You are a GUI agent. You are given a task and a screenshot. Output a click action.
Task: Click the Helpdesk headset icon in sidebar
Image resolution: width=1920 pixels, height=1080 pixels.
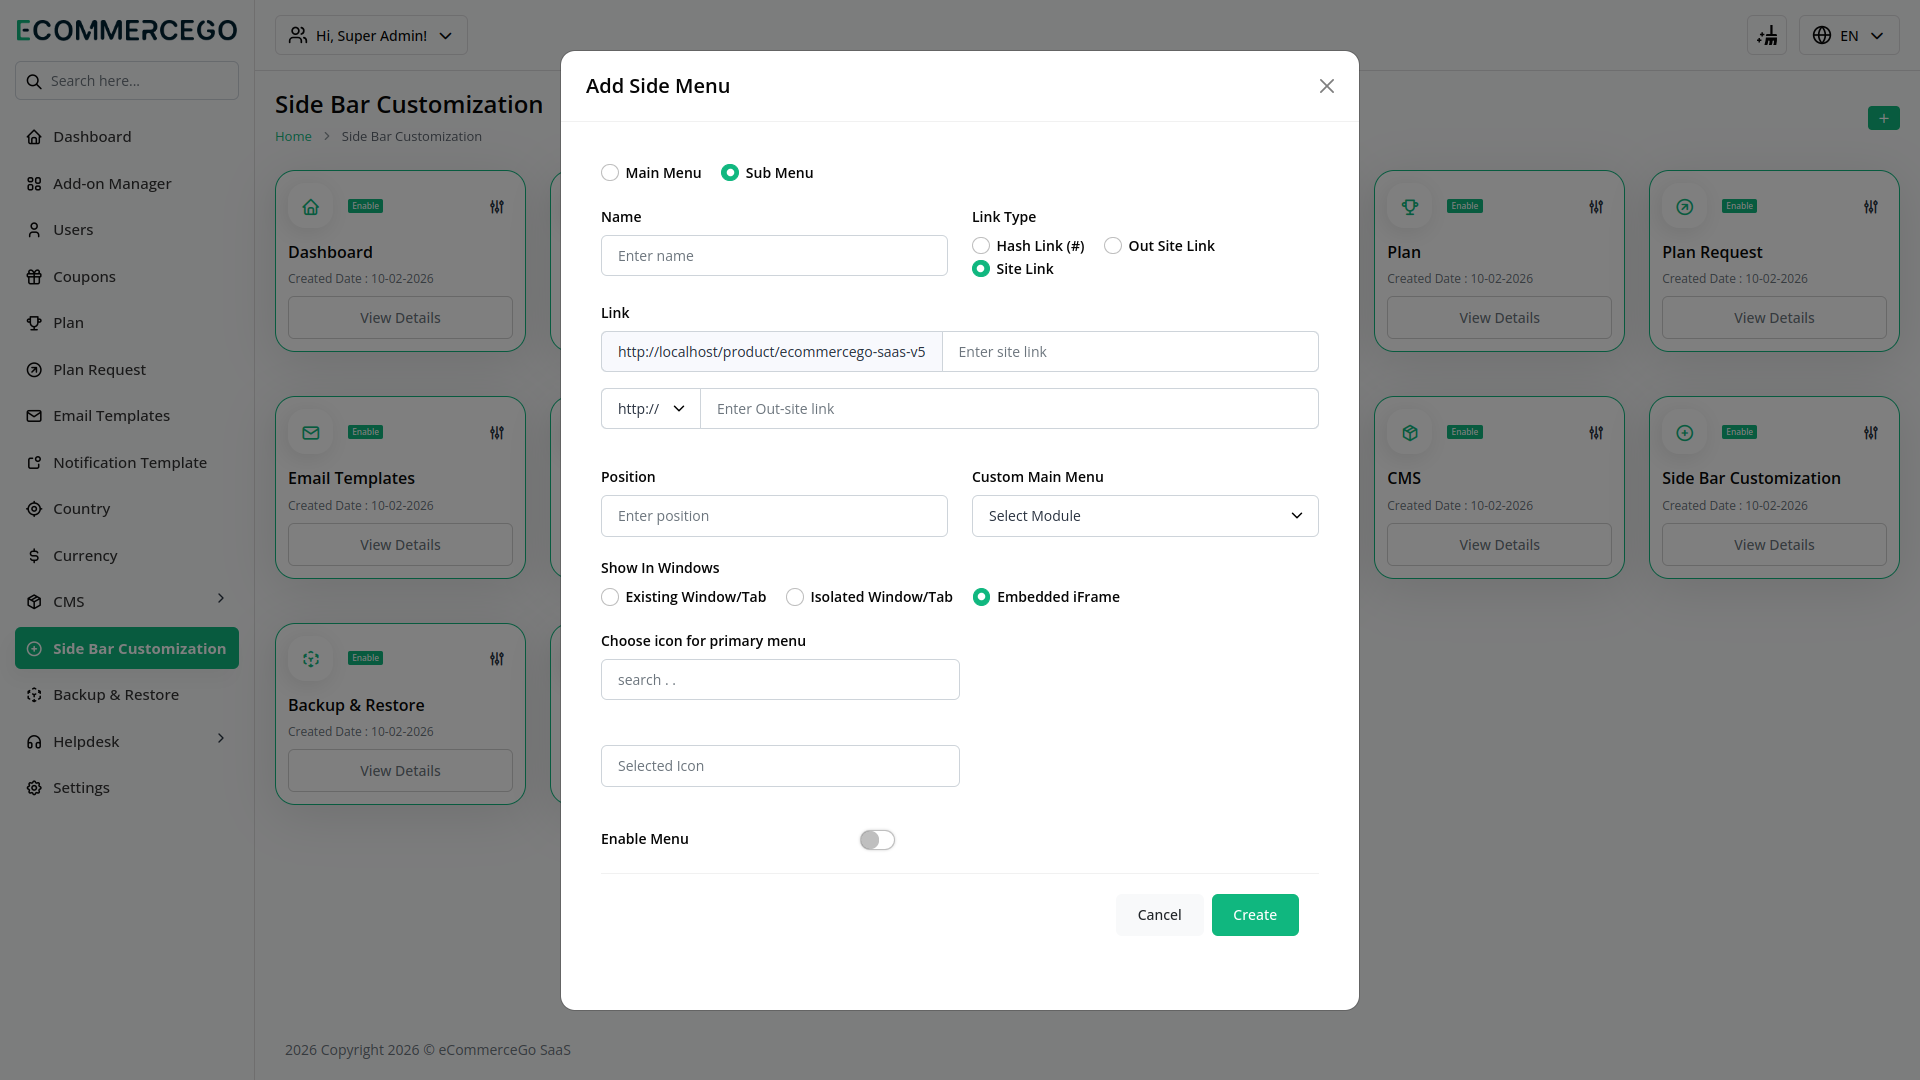[34, 742]
